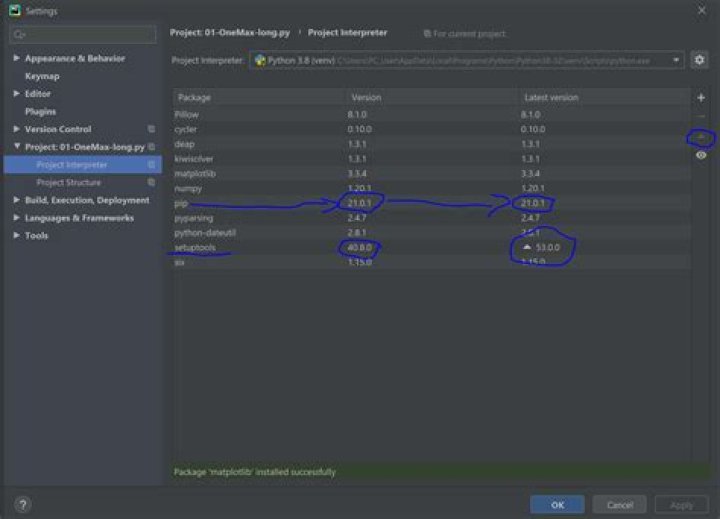This screenshot has height=519, width=720.
Task: Click Project Interpreter breadcrumb title
Action: [x=348, y=33]
